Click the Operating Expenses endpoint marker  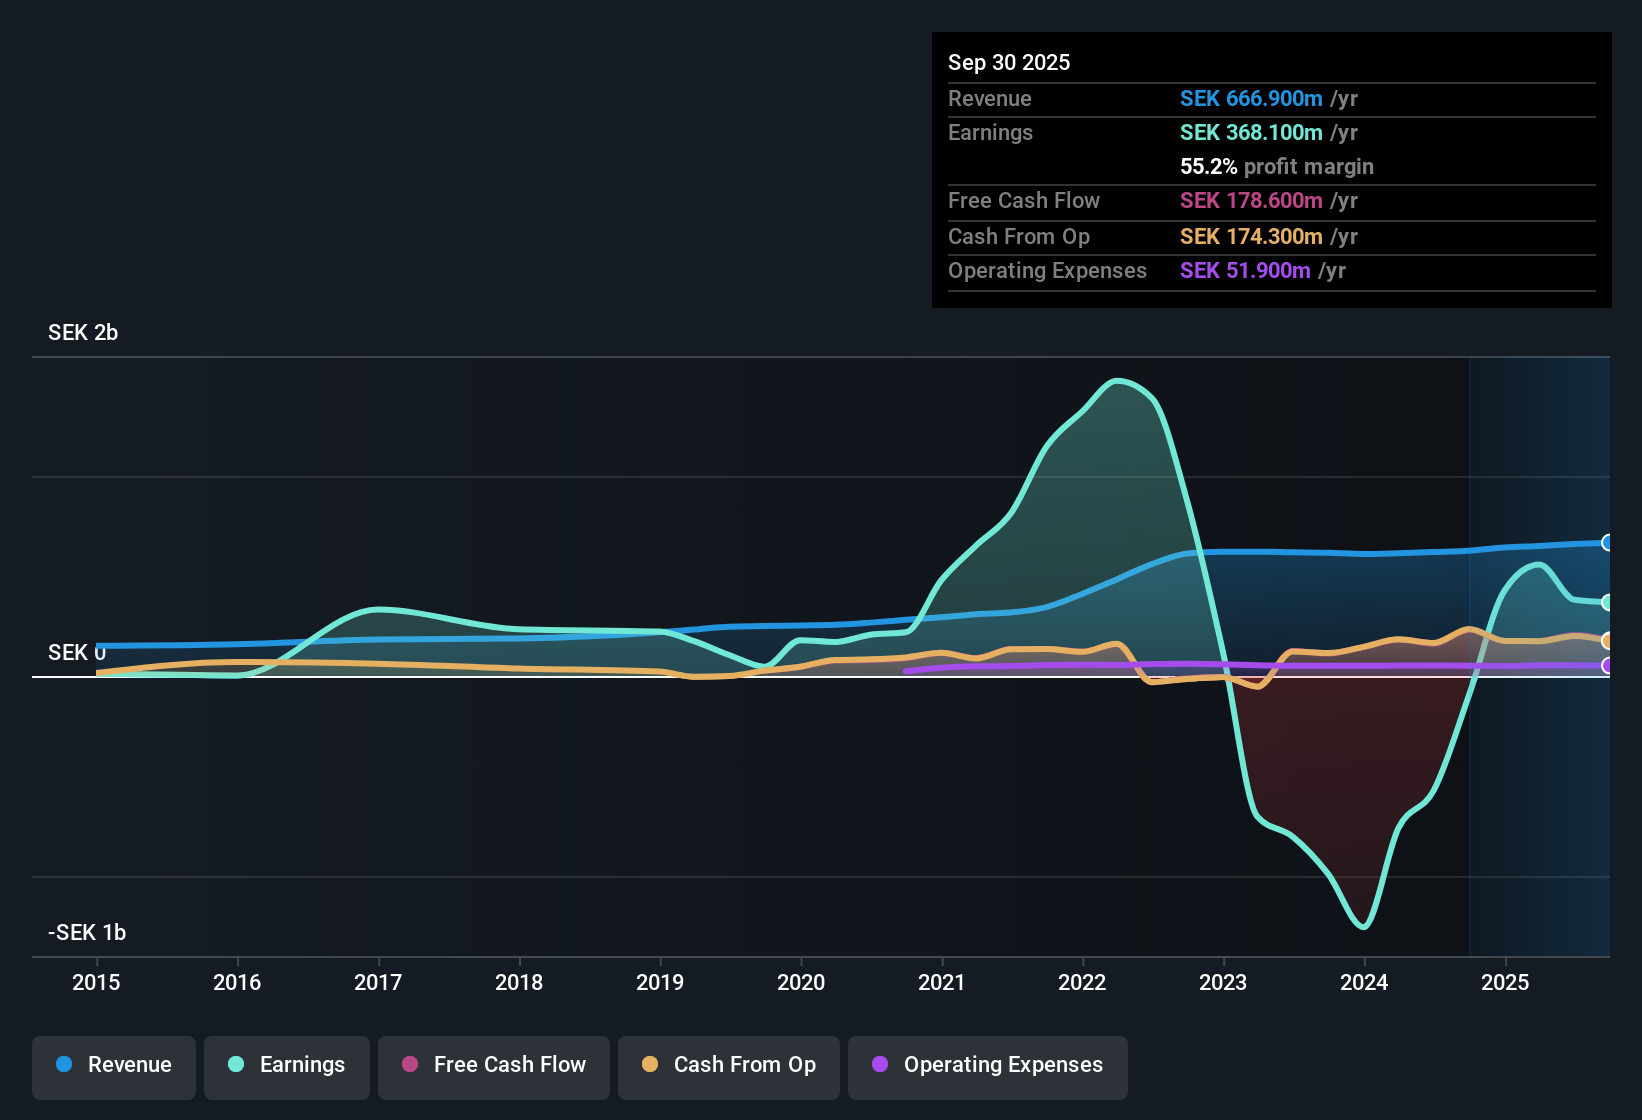pos(1607,665)
